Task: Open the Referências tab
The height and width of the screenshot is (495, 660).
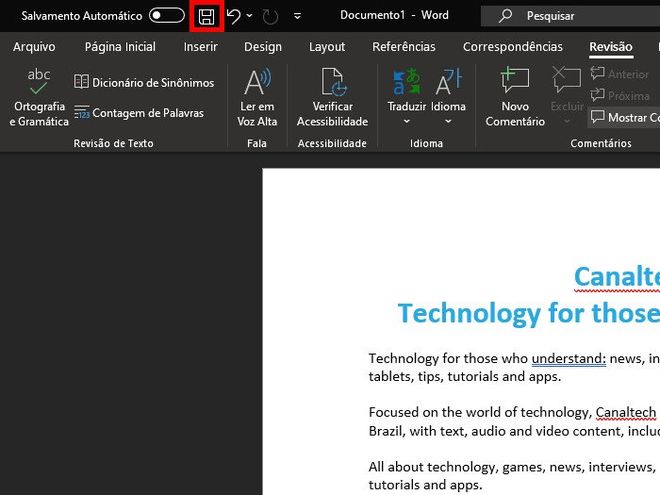Action: tap(404, 46)
